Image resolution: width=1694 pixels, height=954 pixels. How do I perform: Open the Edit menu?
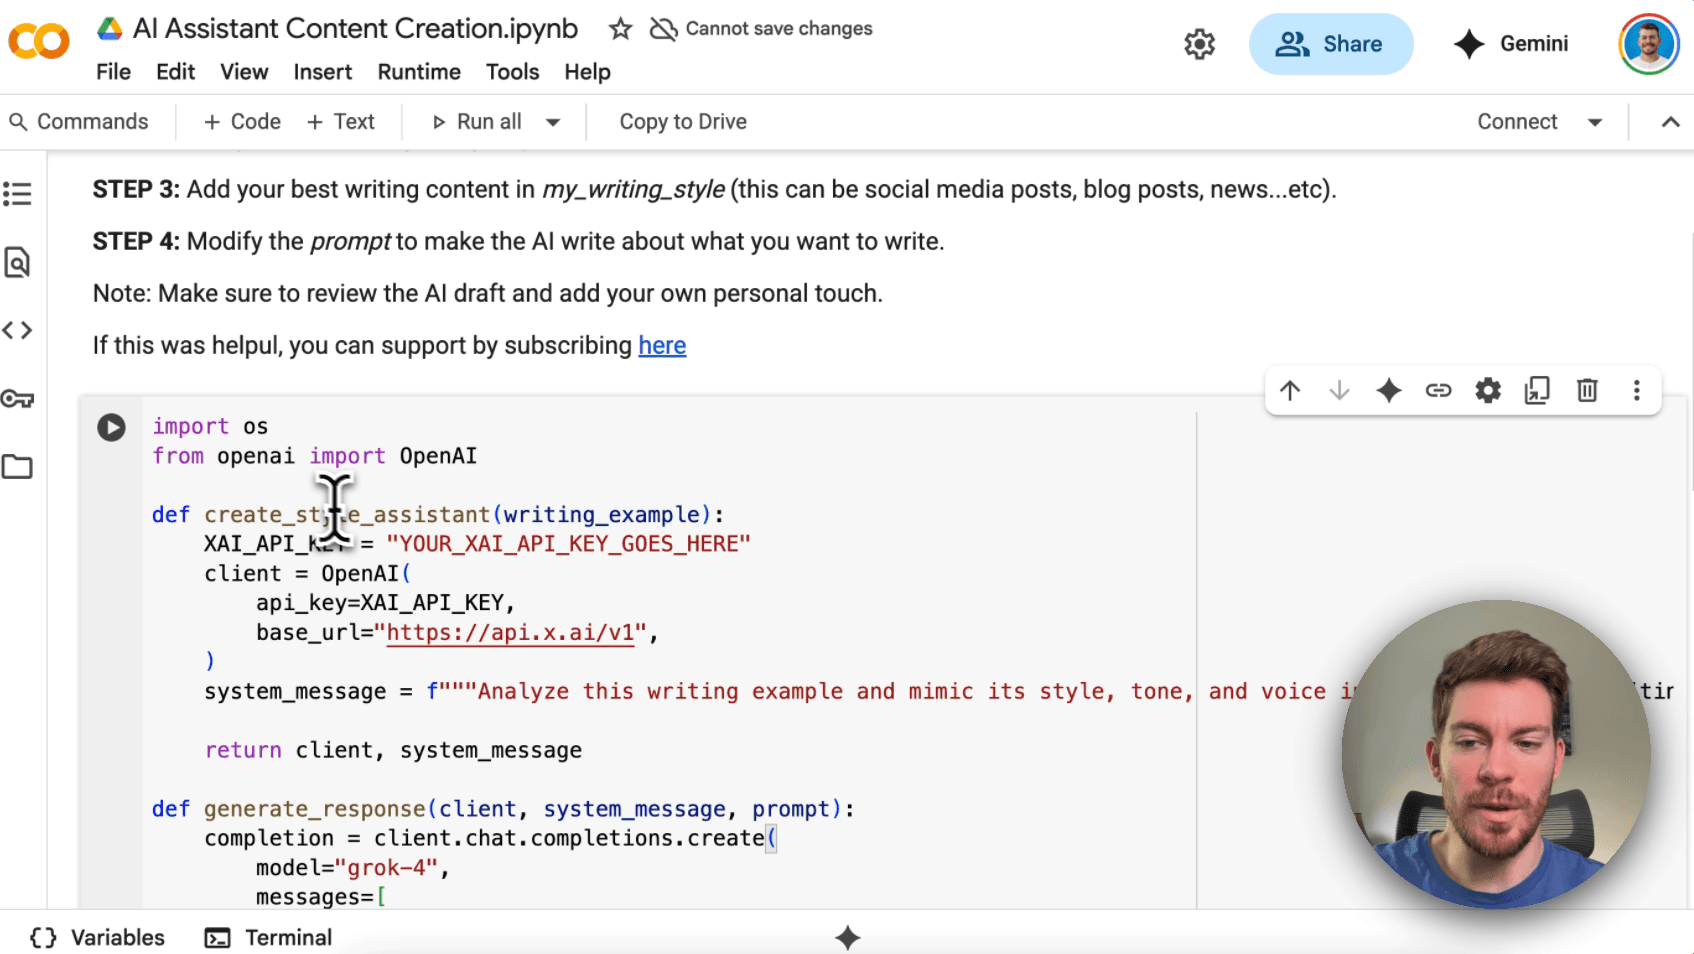[176, 72]
